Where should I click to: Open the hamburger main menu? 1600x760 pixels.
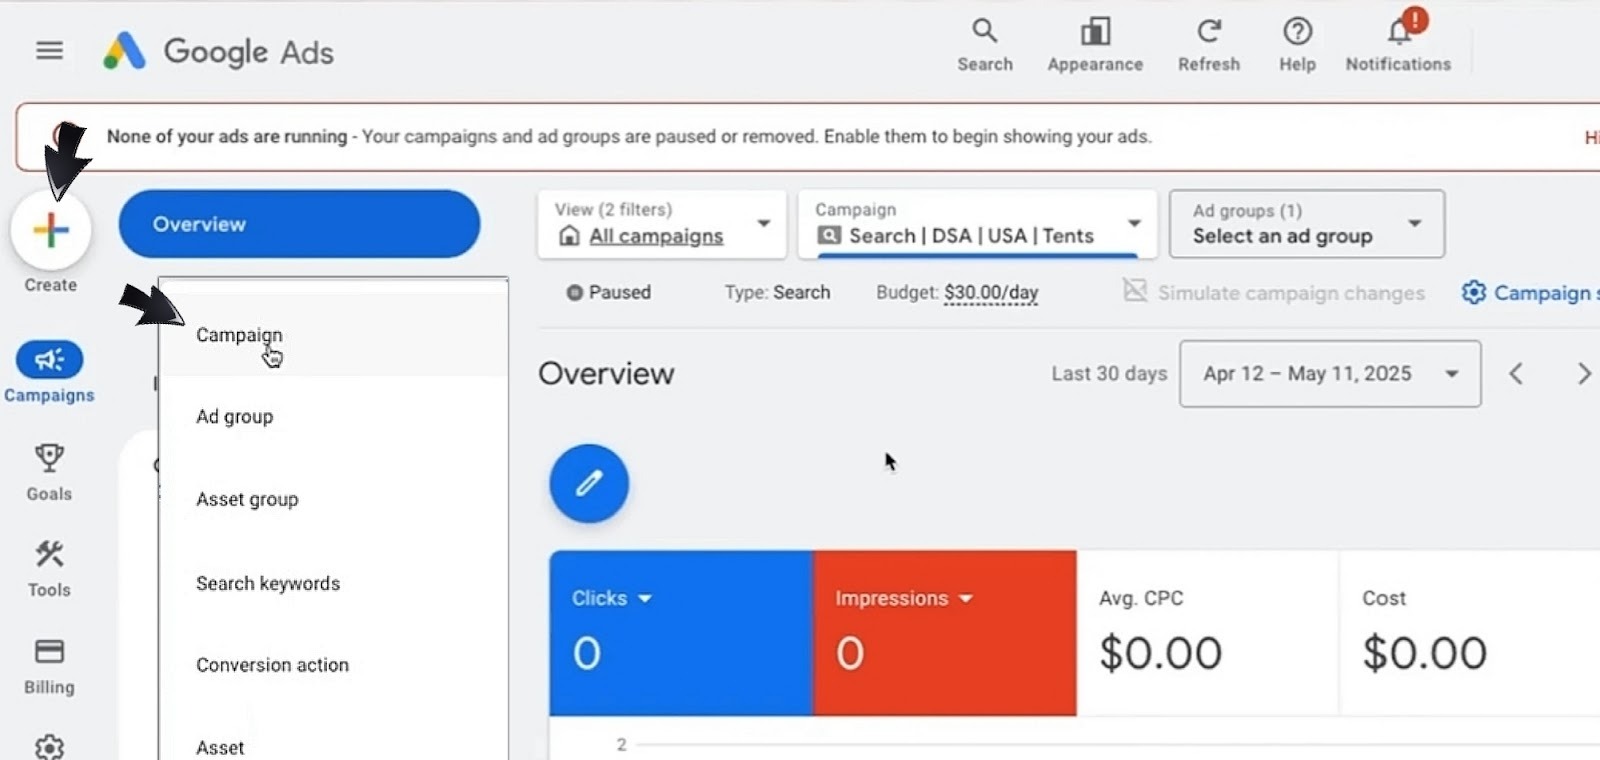point(49,50)
